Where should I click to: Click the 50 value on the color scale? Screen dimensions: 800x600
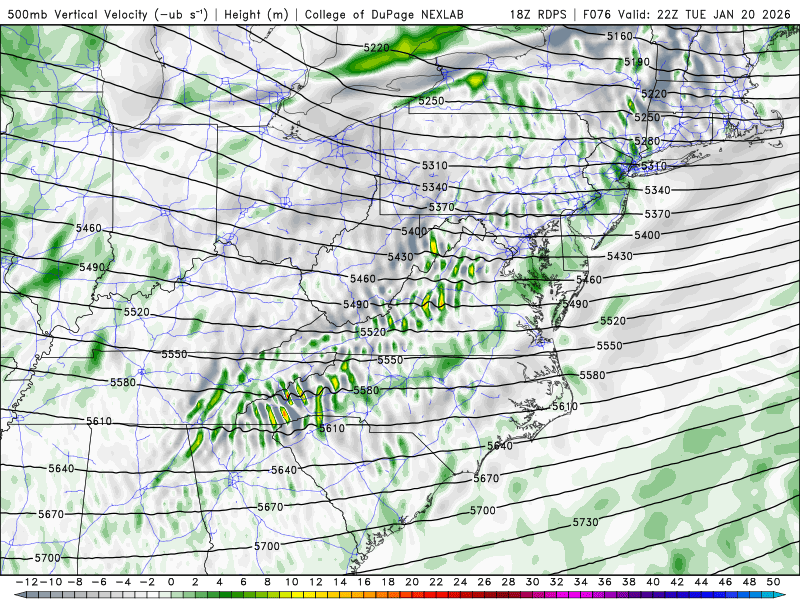(773, 582)
